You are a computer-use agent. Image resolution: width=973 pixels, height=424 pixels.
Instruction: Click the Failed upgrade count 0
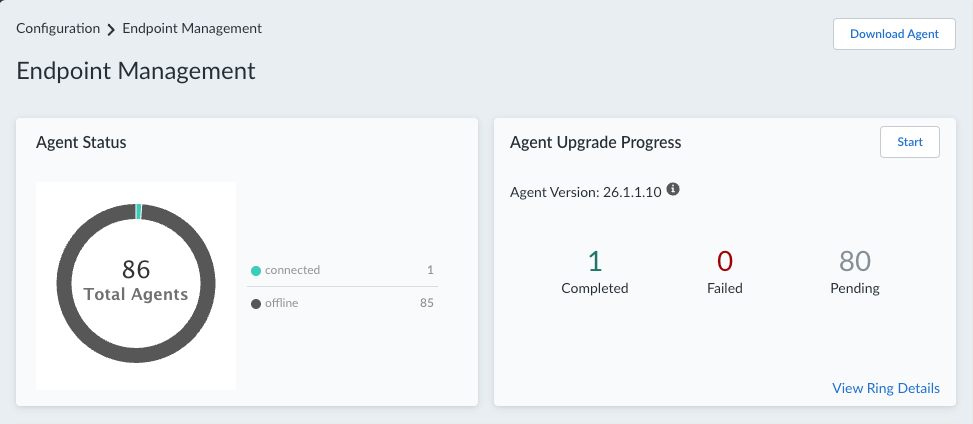(725, 261)
